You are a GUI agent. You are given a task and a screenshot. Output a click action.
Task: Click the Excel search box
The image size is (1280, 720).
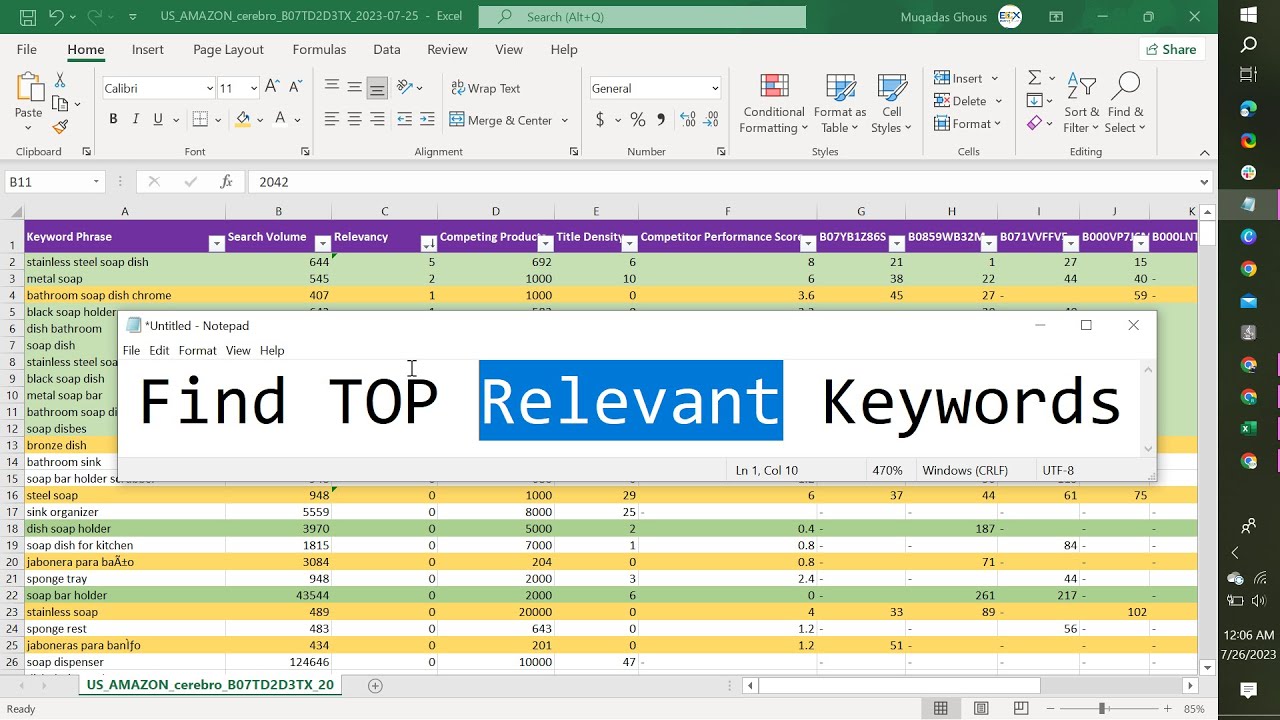(x=641, y=17)
